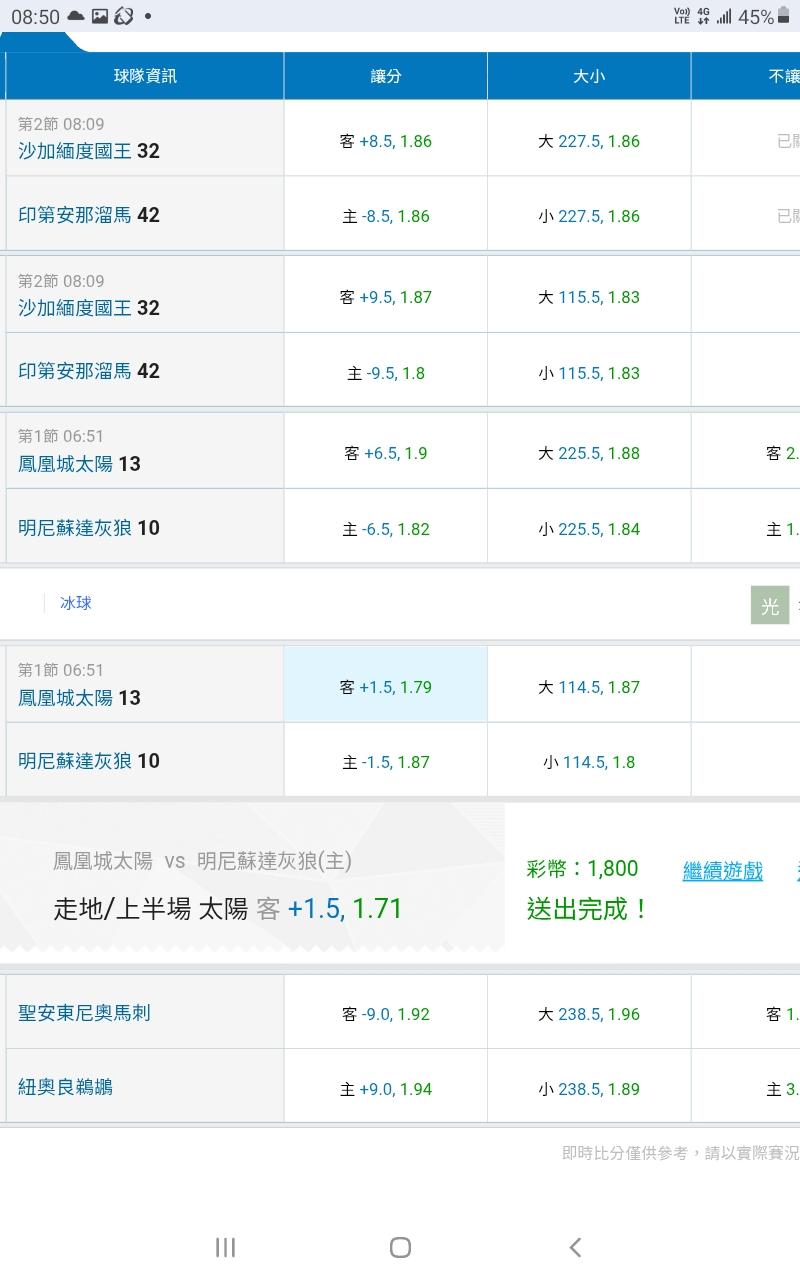The width and height of the screenshot is (800, 1280).
Task: Tap 大 114.5, 1.87 first-half over odds
Action: click(589, 687)
